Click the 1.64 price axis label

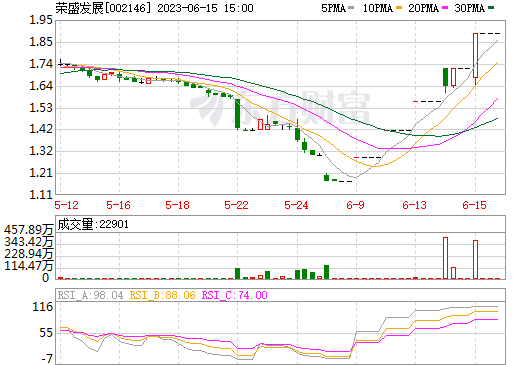41,86
